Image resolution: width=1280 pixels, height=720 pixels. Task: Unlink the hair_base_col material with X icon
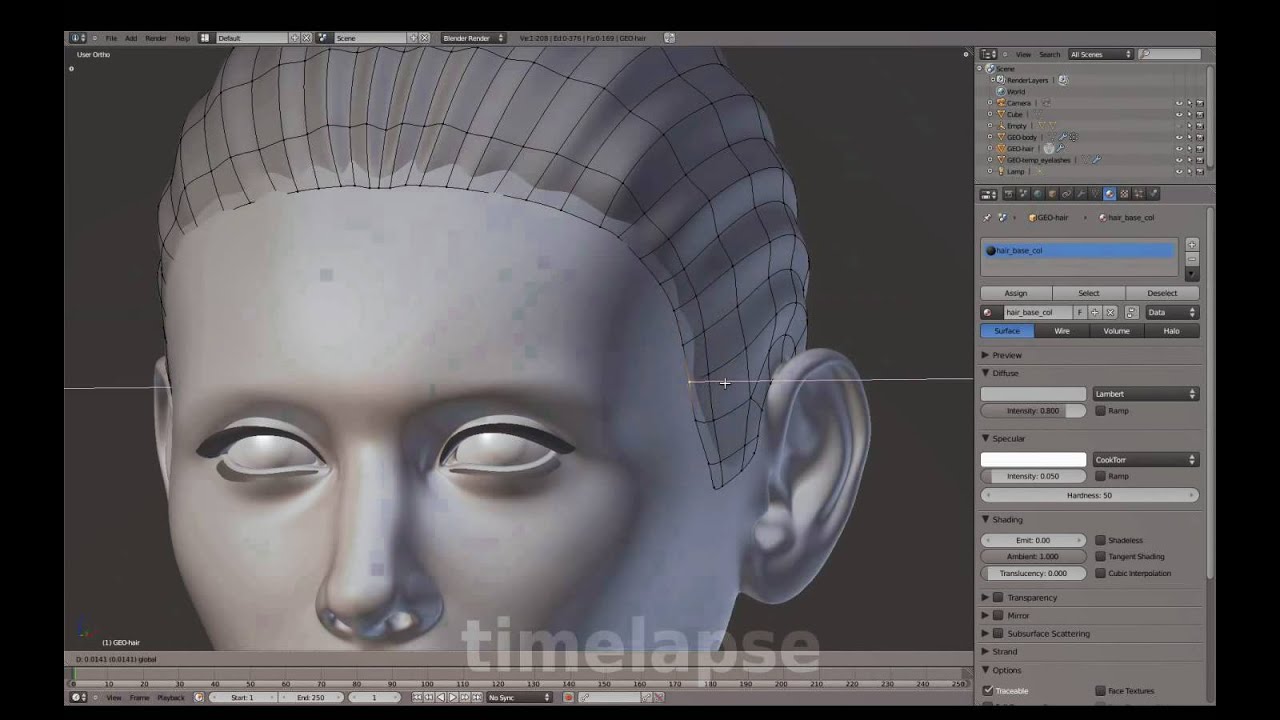pos(1110,312)
